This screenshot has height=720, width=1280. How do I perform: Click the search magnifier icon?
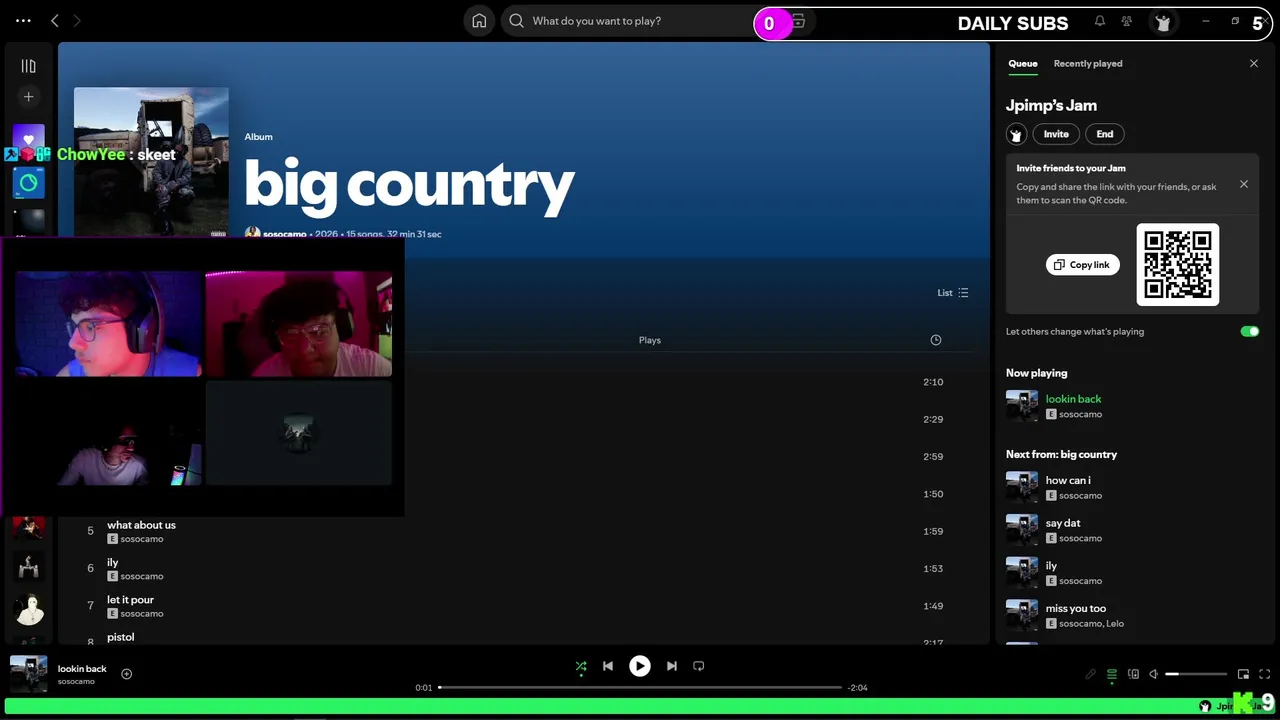pos(516,21)
